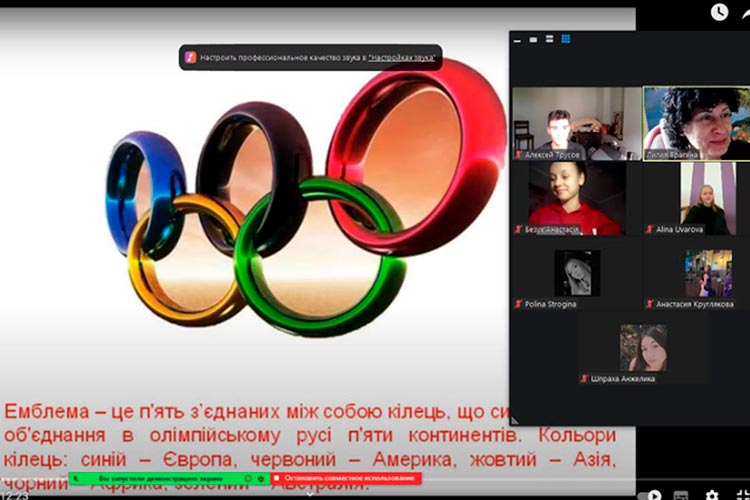Click the Watch later clock icon
The width and height of the screenshot is (750, 500).
pos(719,12)
